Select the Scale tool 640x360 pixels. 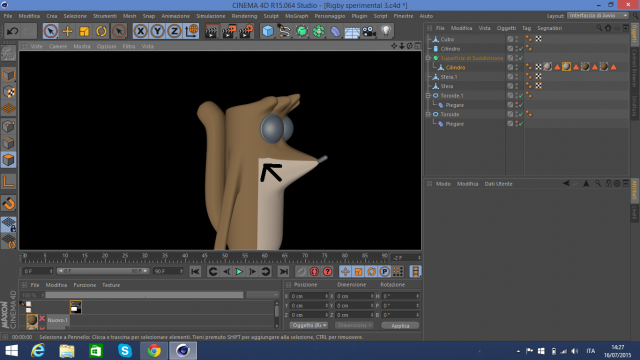(84, 31)
